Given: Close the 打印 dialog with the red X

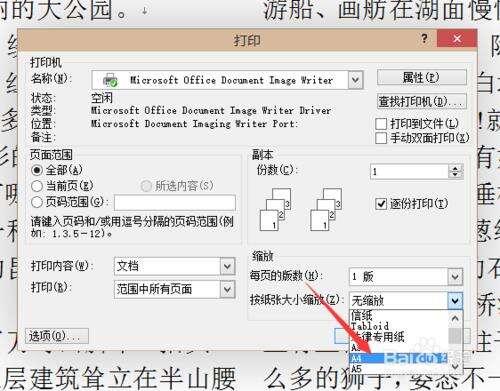Looking at the screenshot, I should click(457, 39).
